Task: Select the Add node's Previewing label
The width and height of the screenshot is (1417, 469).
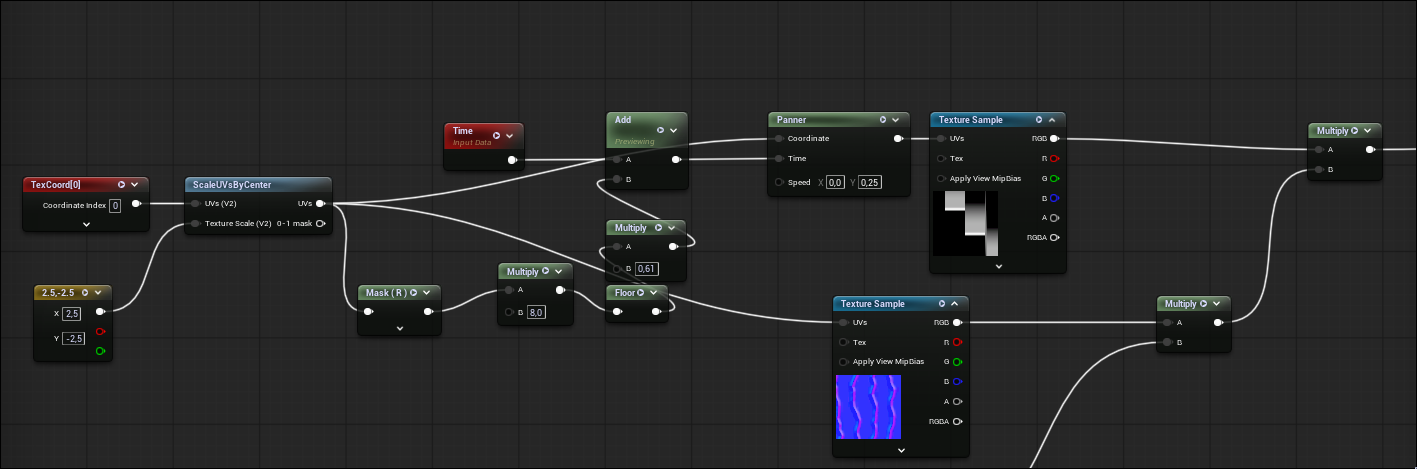Action: click(x=635, y=142)
